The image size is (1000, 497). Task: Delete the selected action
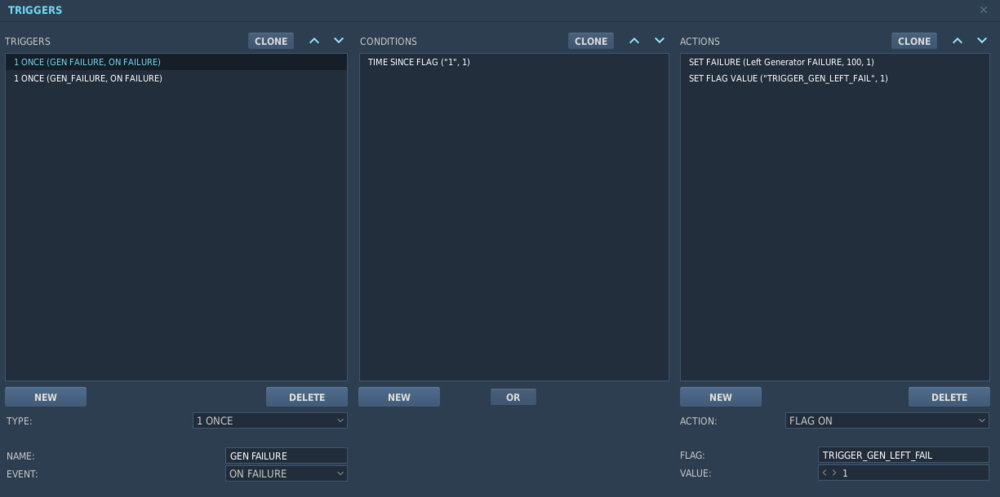pyautogui.click(x=949, y=397)
